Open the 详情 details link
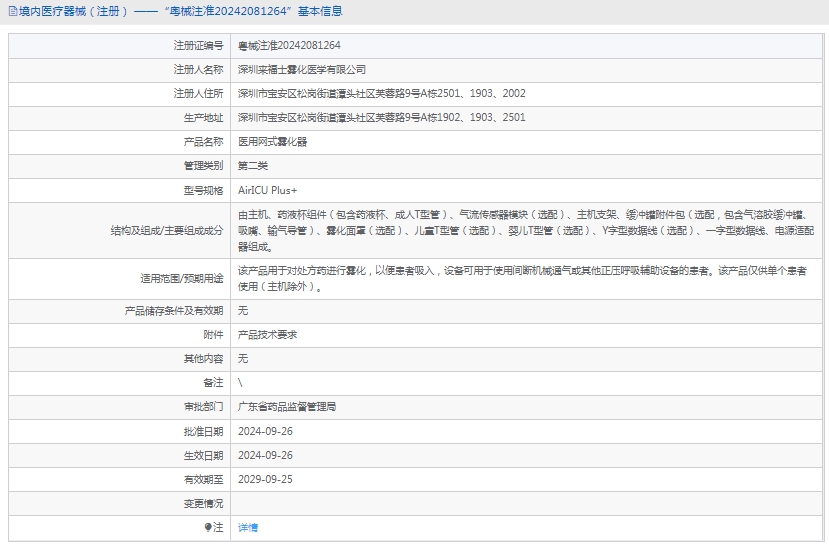Screen dimensions: 829x546 248,527
